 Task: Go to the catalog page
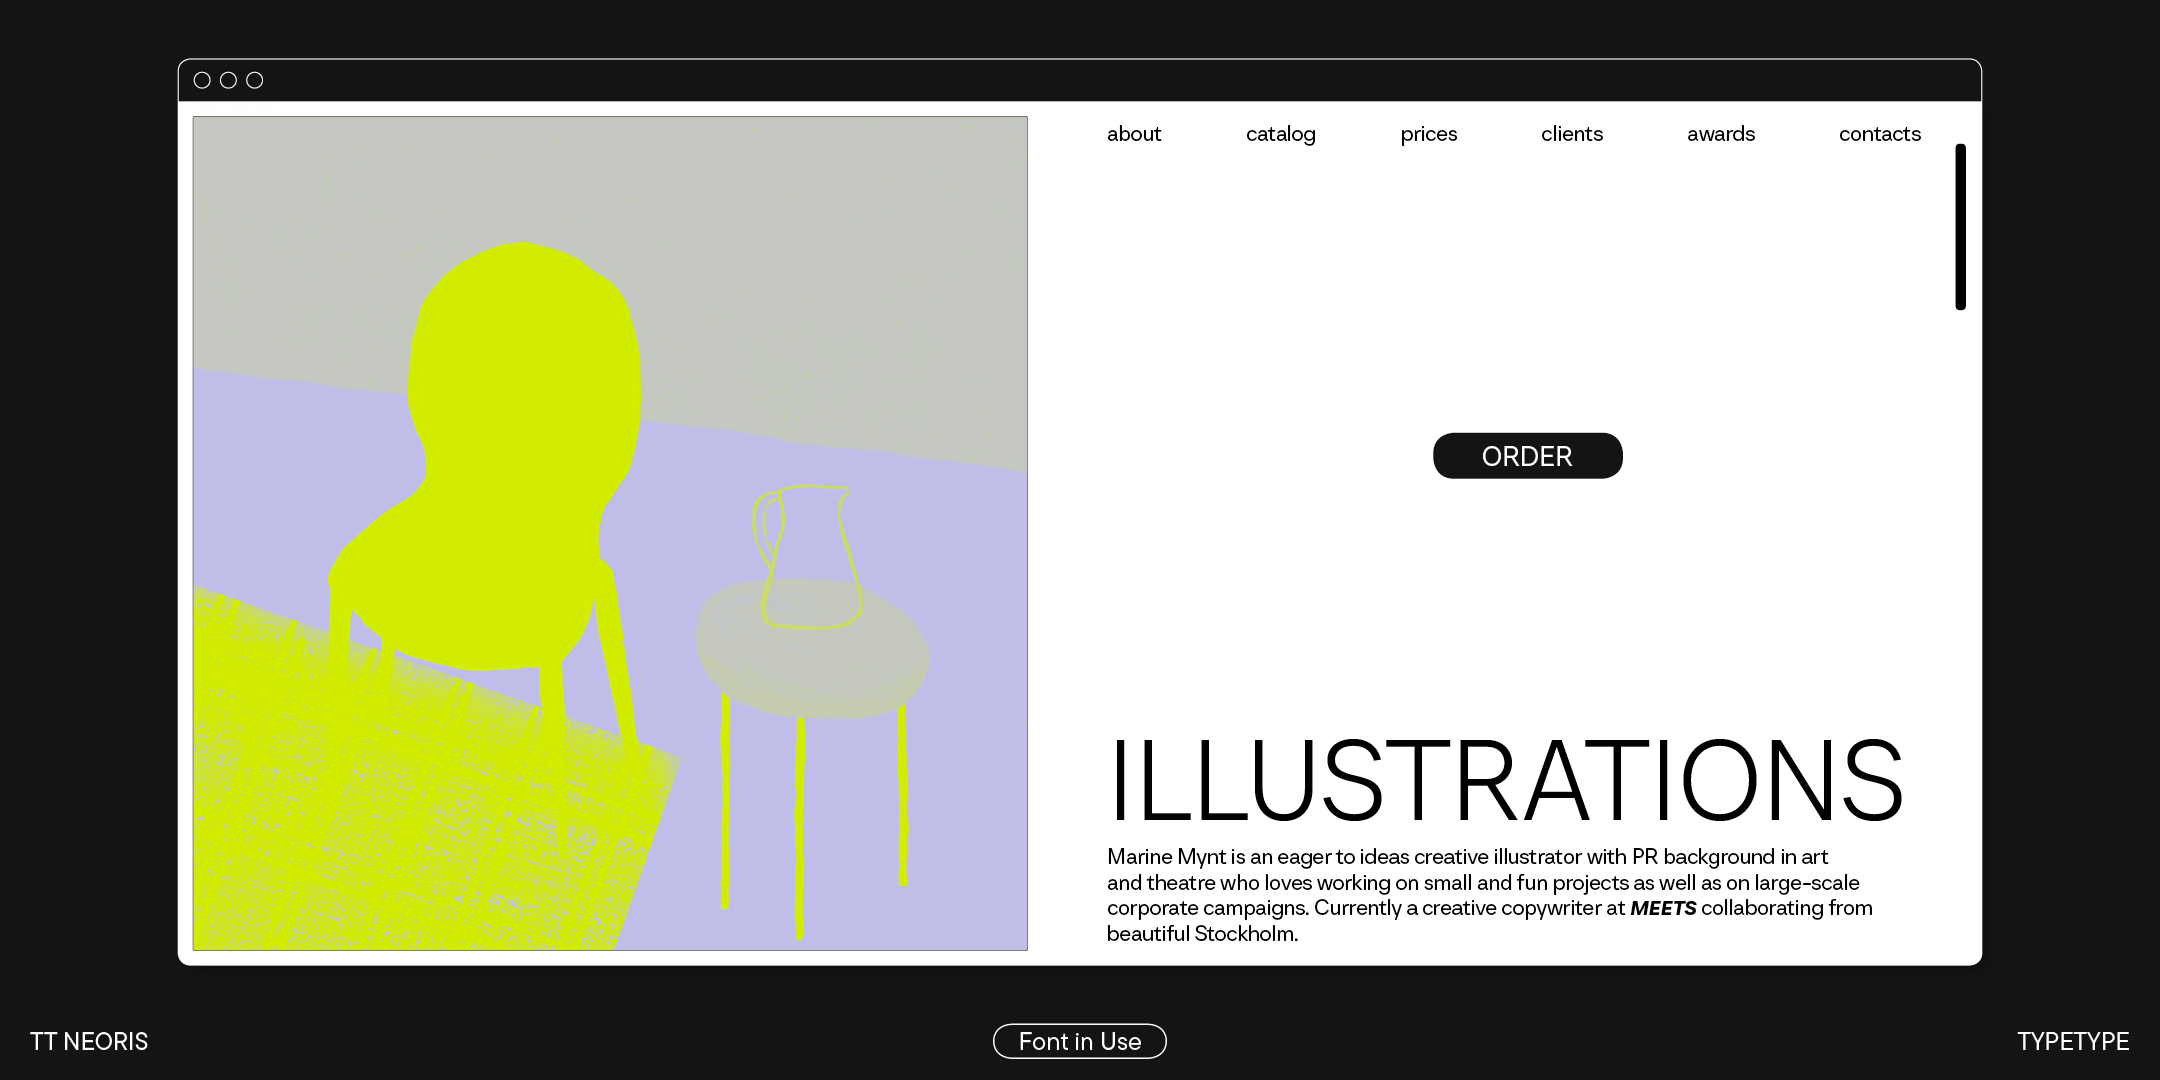[x=1280, y=134]
